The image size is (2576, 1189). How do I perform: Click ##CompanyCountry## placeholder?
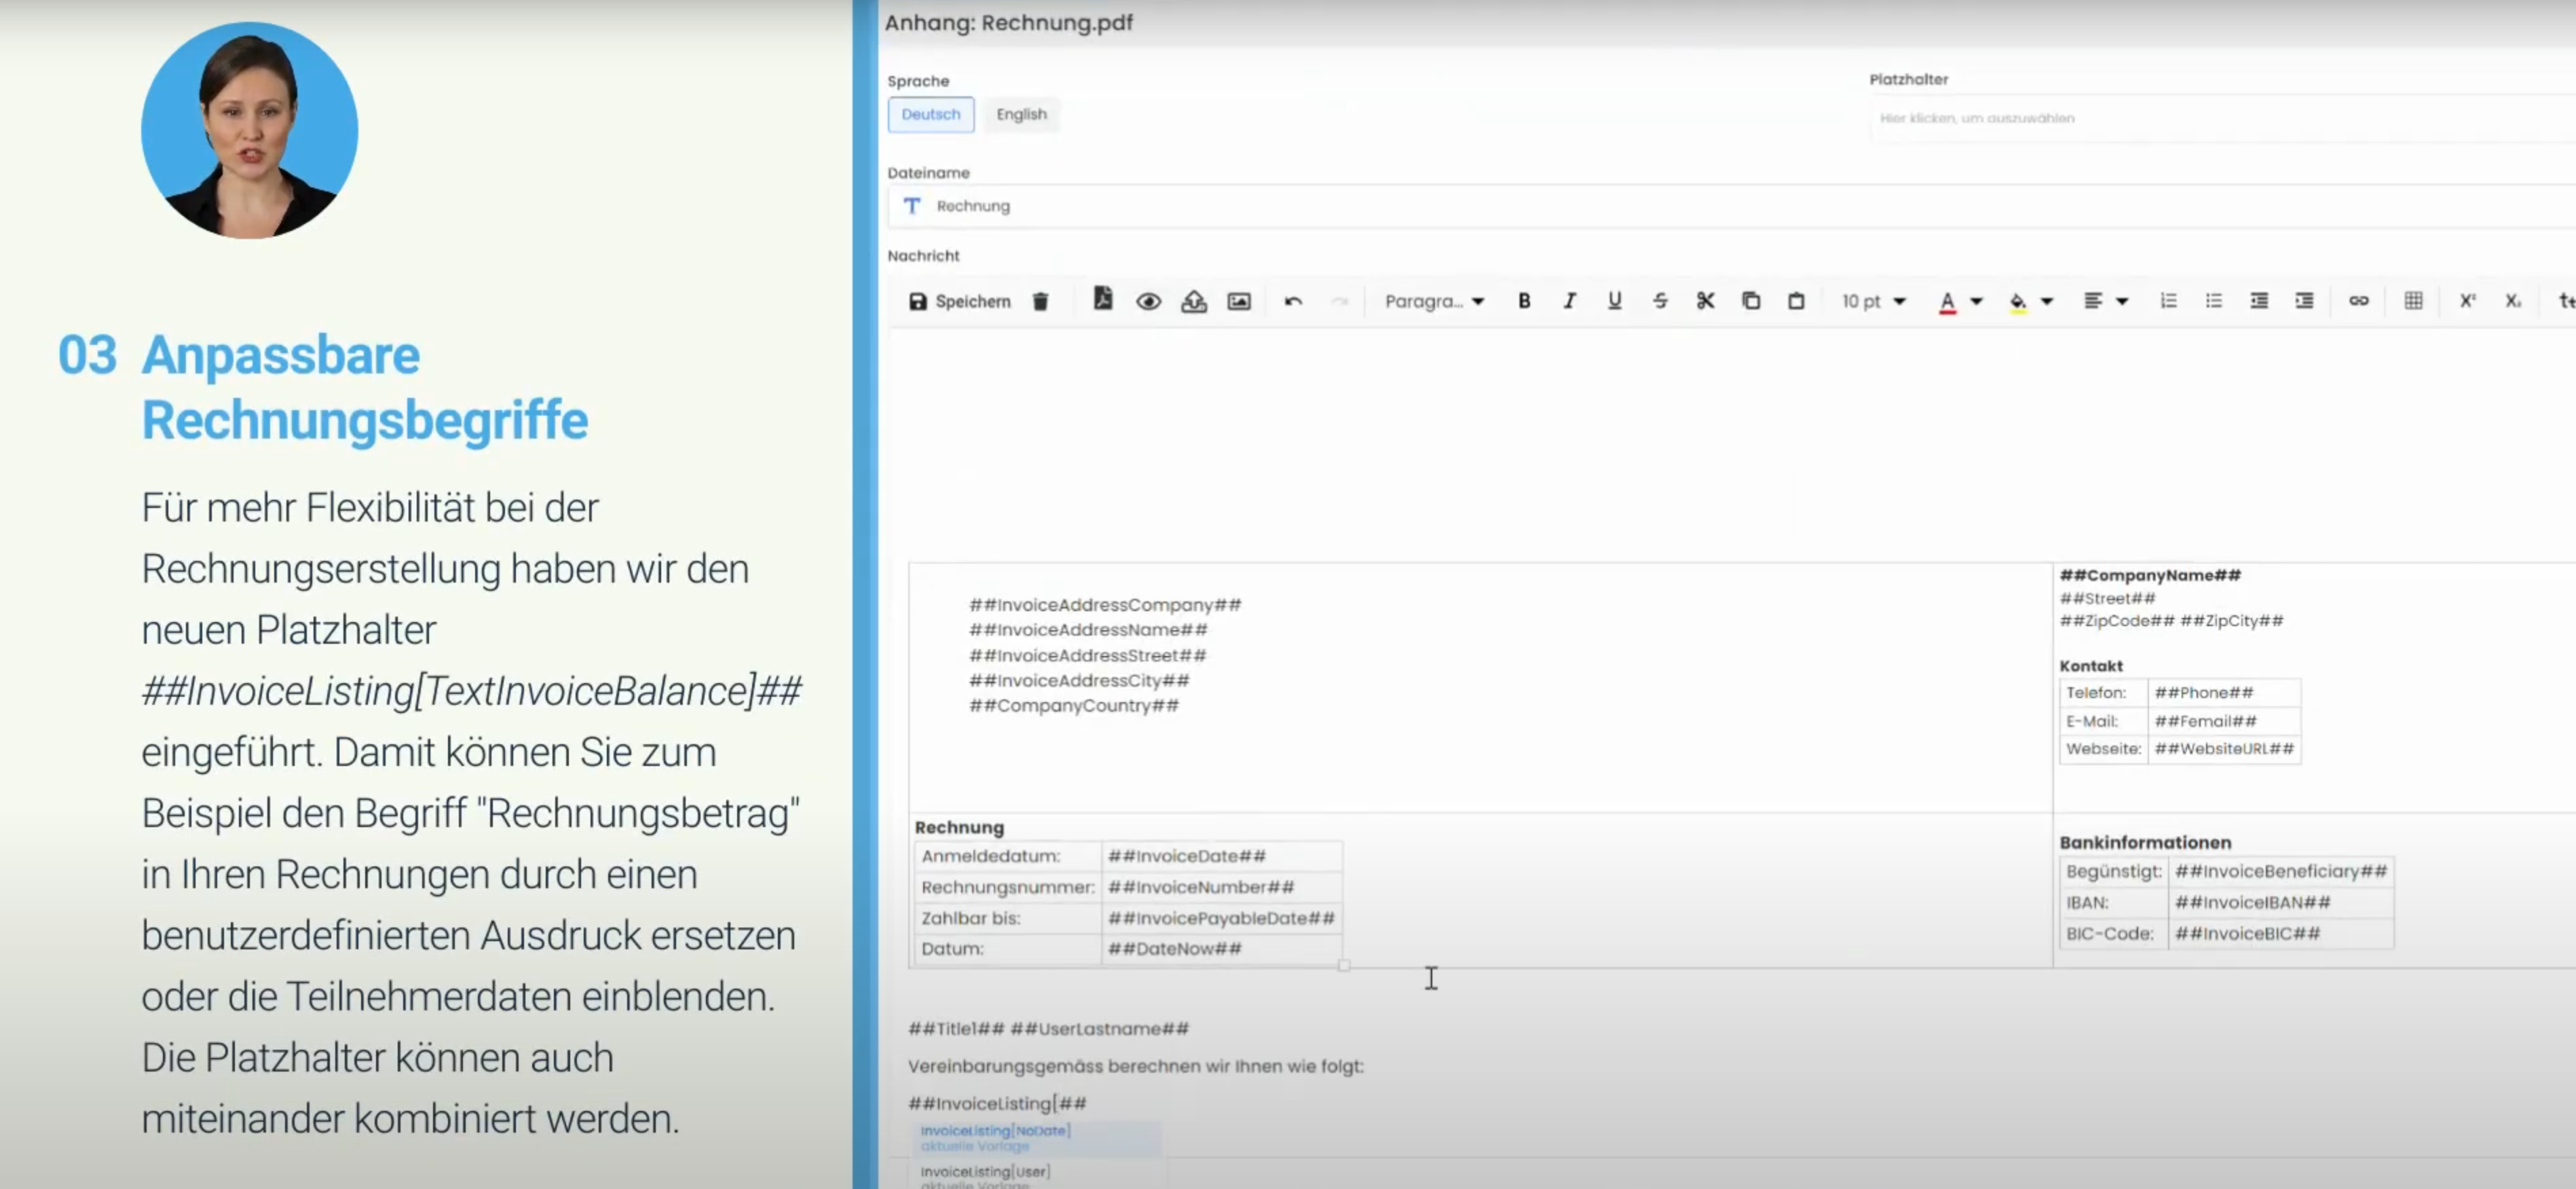1073,705
